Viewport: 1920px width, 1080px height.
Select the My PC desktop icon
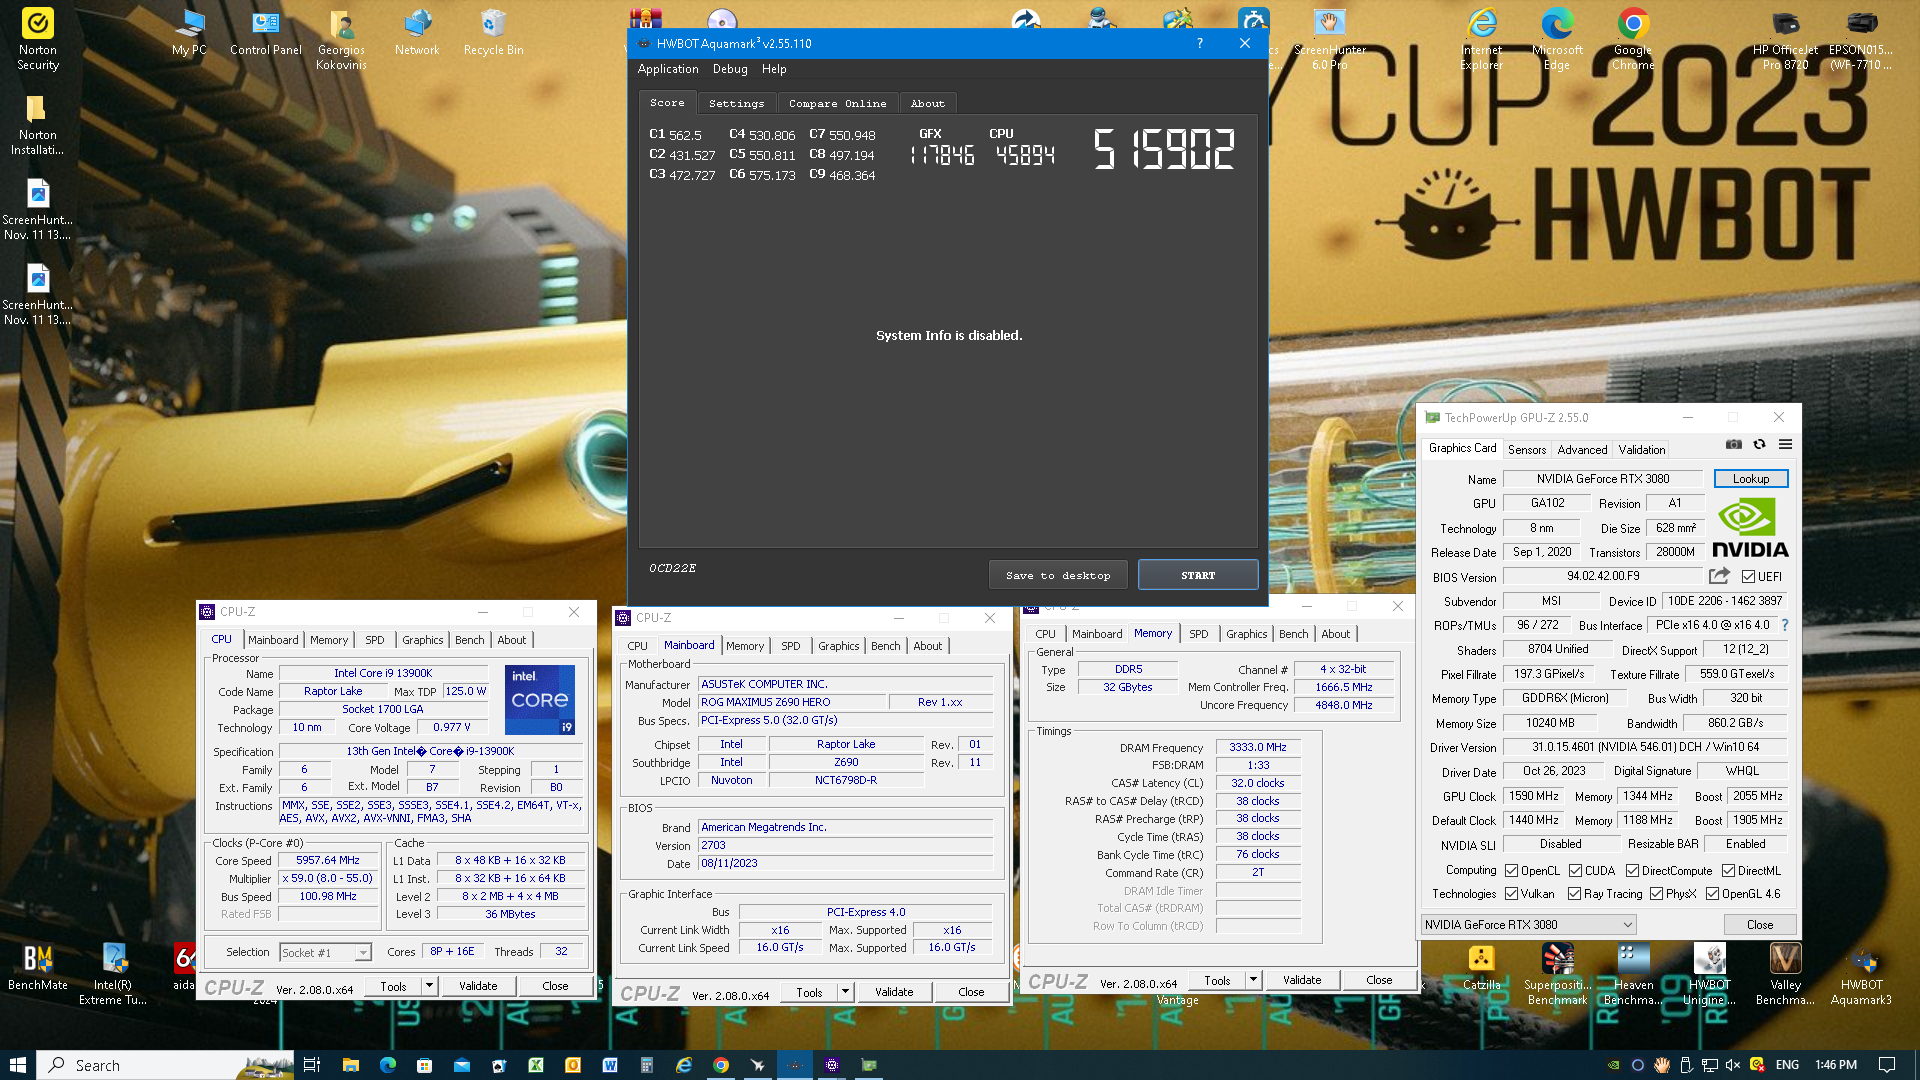tap(189, 33)
